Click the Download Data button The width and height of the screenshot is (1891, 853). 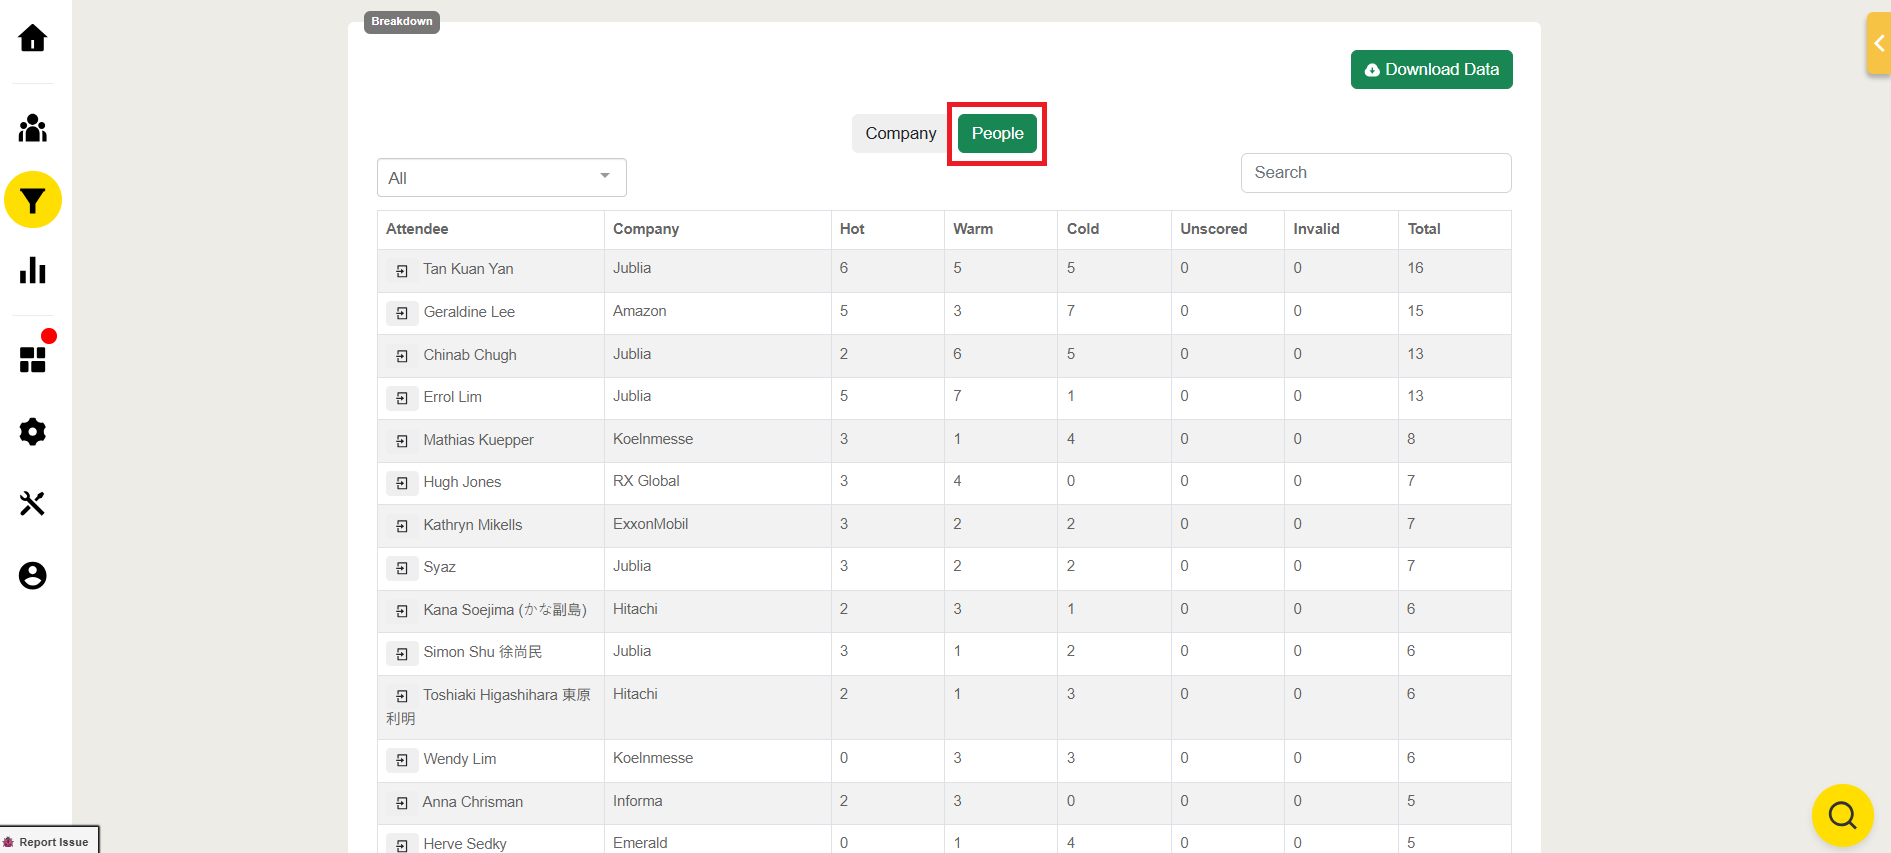coord(1431,69)
